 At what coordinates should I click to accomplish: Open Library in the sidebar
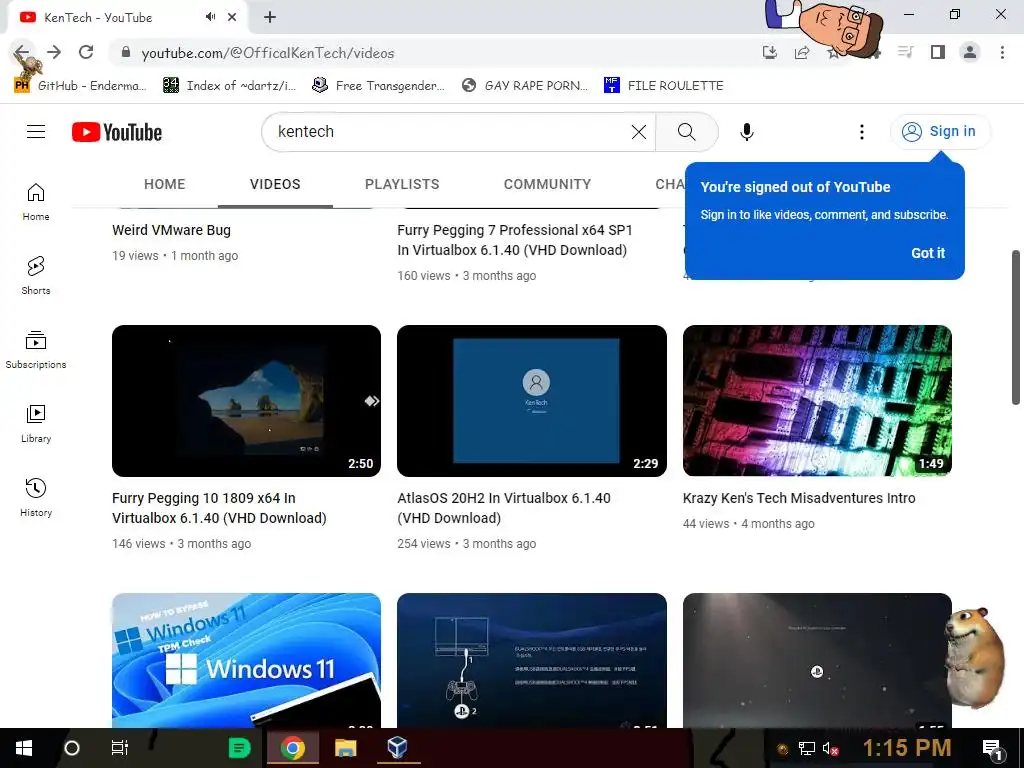click(x=36, y=423)
